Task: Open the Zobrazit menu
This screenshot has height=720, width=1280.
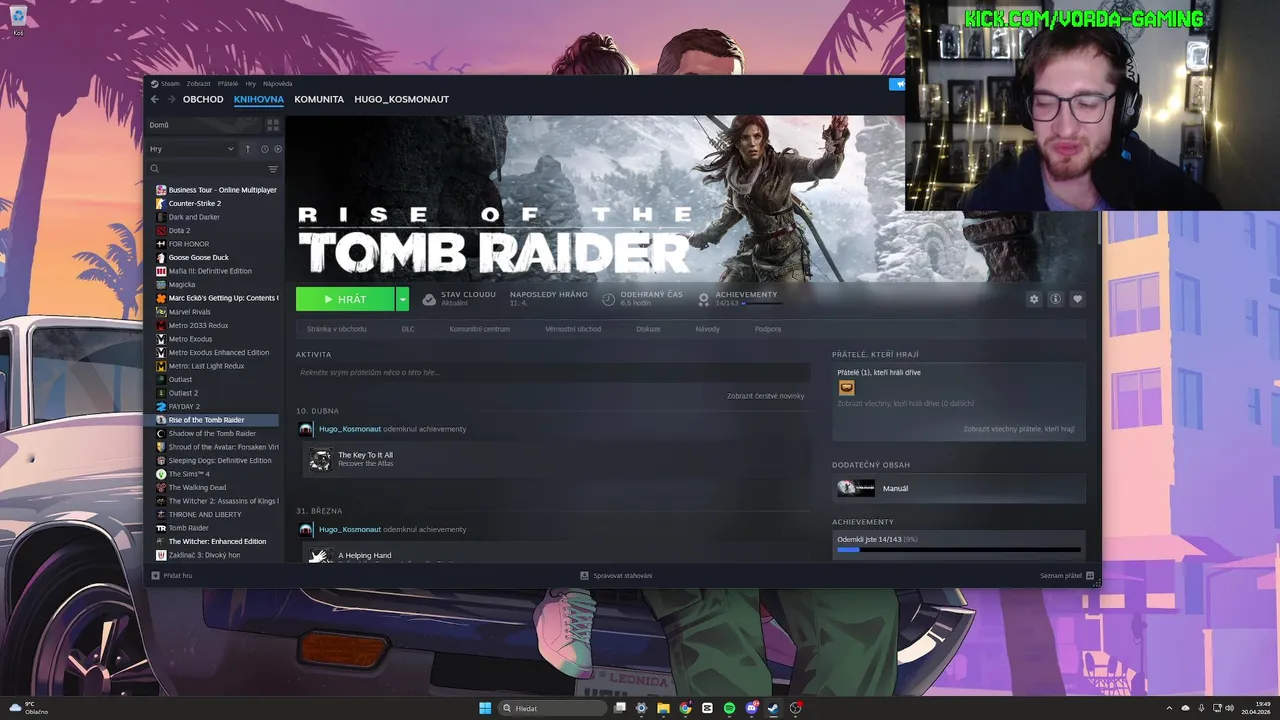Action: click(198, 84)
